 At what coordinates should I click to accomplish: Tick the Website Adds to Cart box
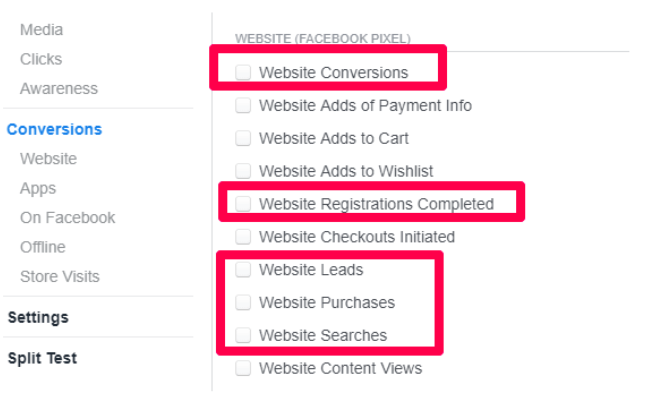click(x=243, y=138)
